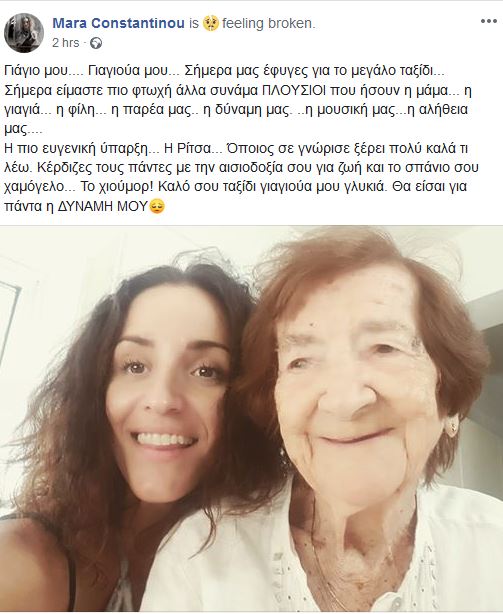This screenshot has height=614, width=503.
Task: Click the globe public privacy icon
Action: click(96, 43)
